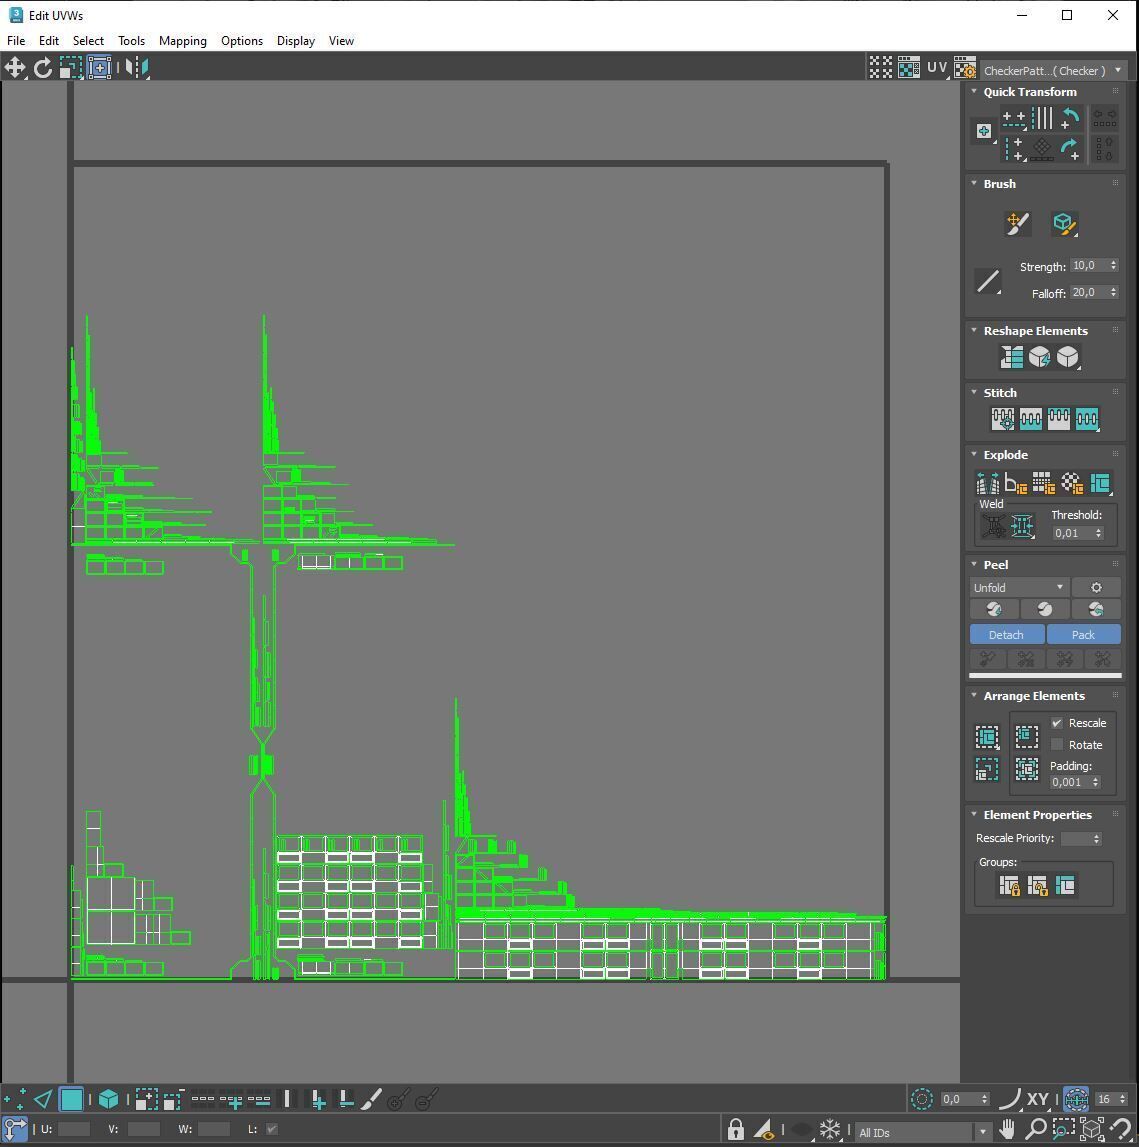The width and height of the screenshot is (1139, 1147).
Task: Select the Move Selected Subobjects tool
Action: click(x=15, y=68)
